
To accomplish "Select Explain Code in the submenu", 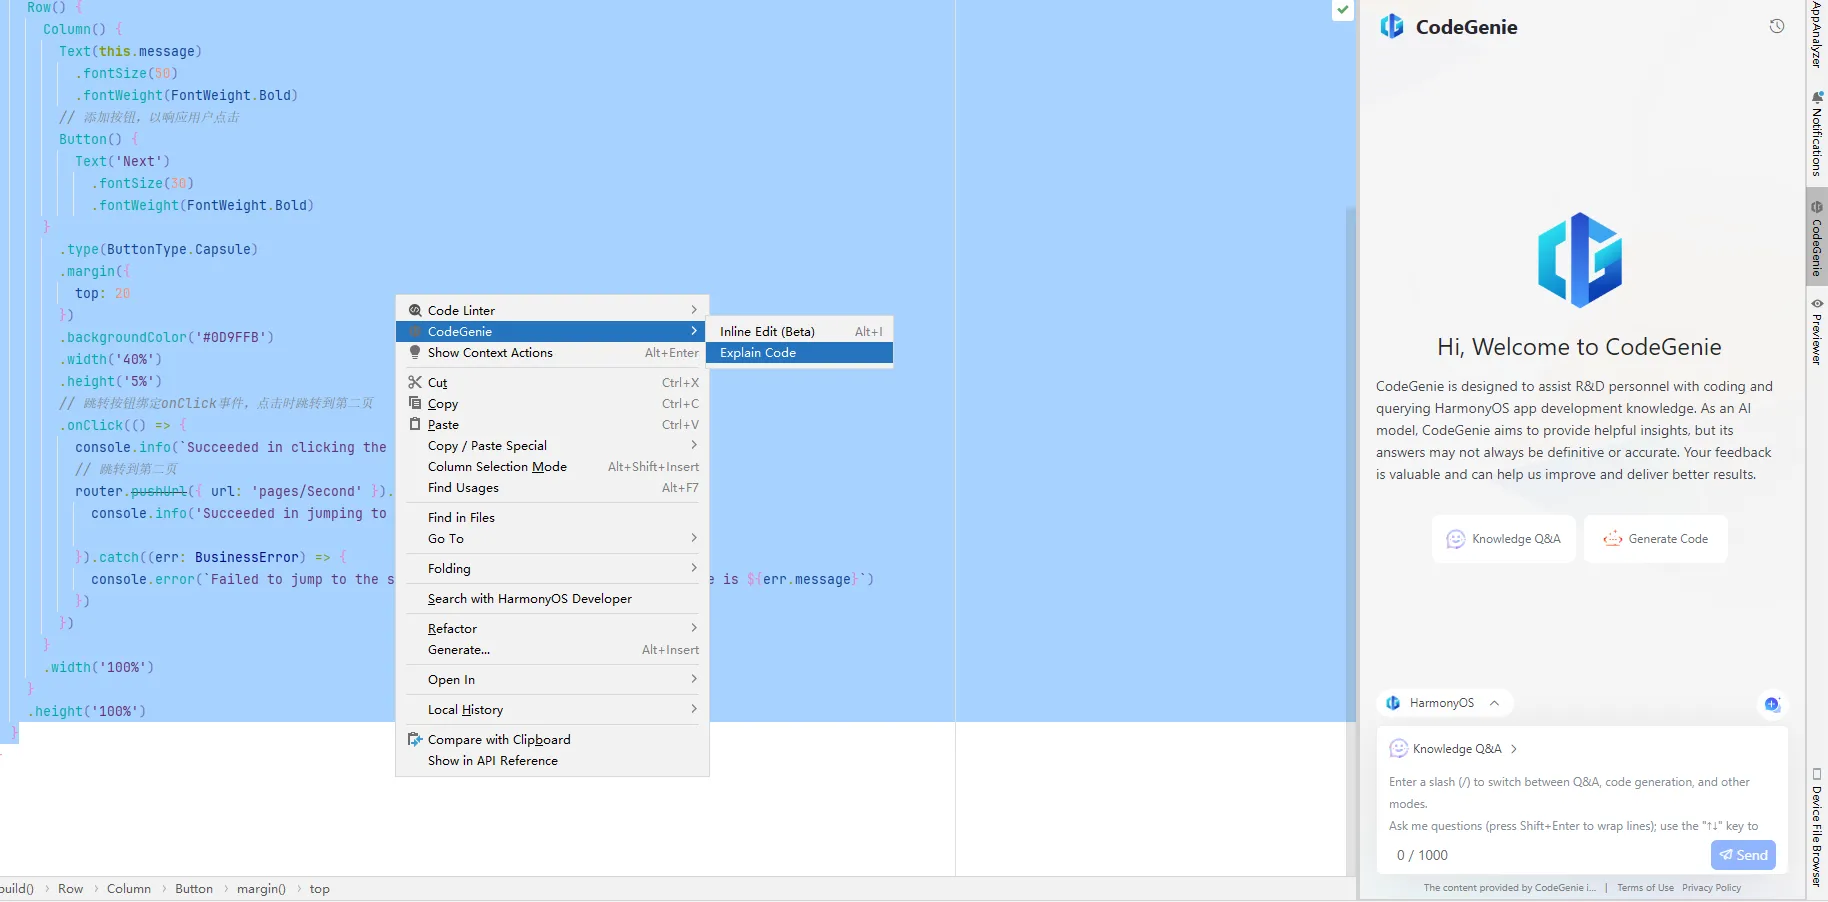I will point(799,353).
